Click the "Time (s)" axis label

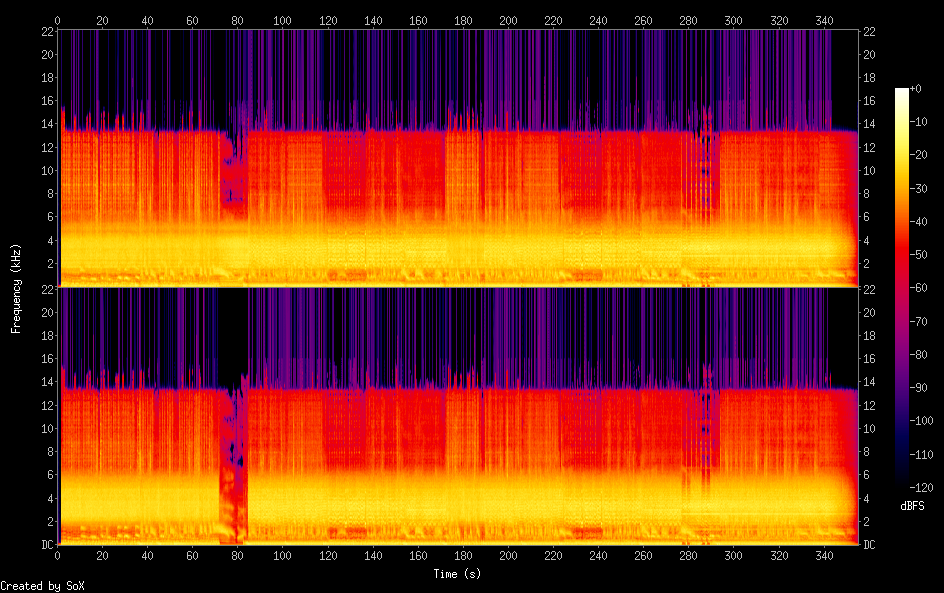tap(458, 574)
